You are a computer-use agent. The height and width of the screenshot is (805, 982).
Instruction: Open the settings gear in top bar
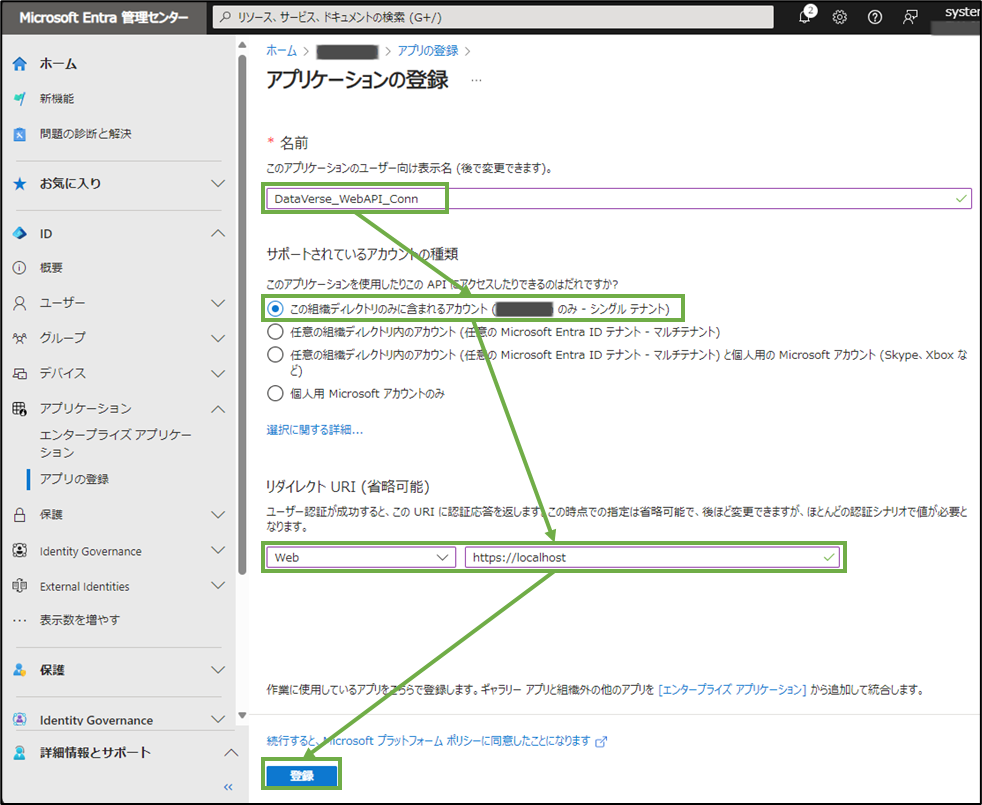(x=840, y=18)
